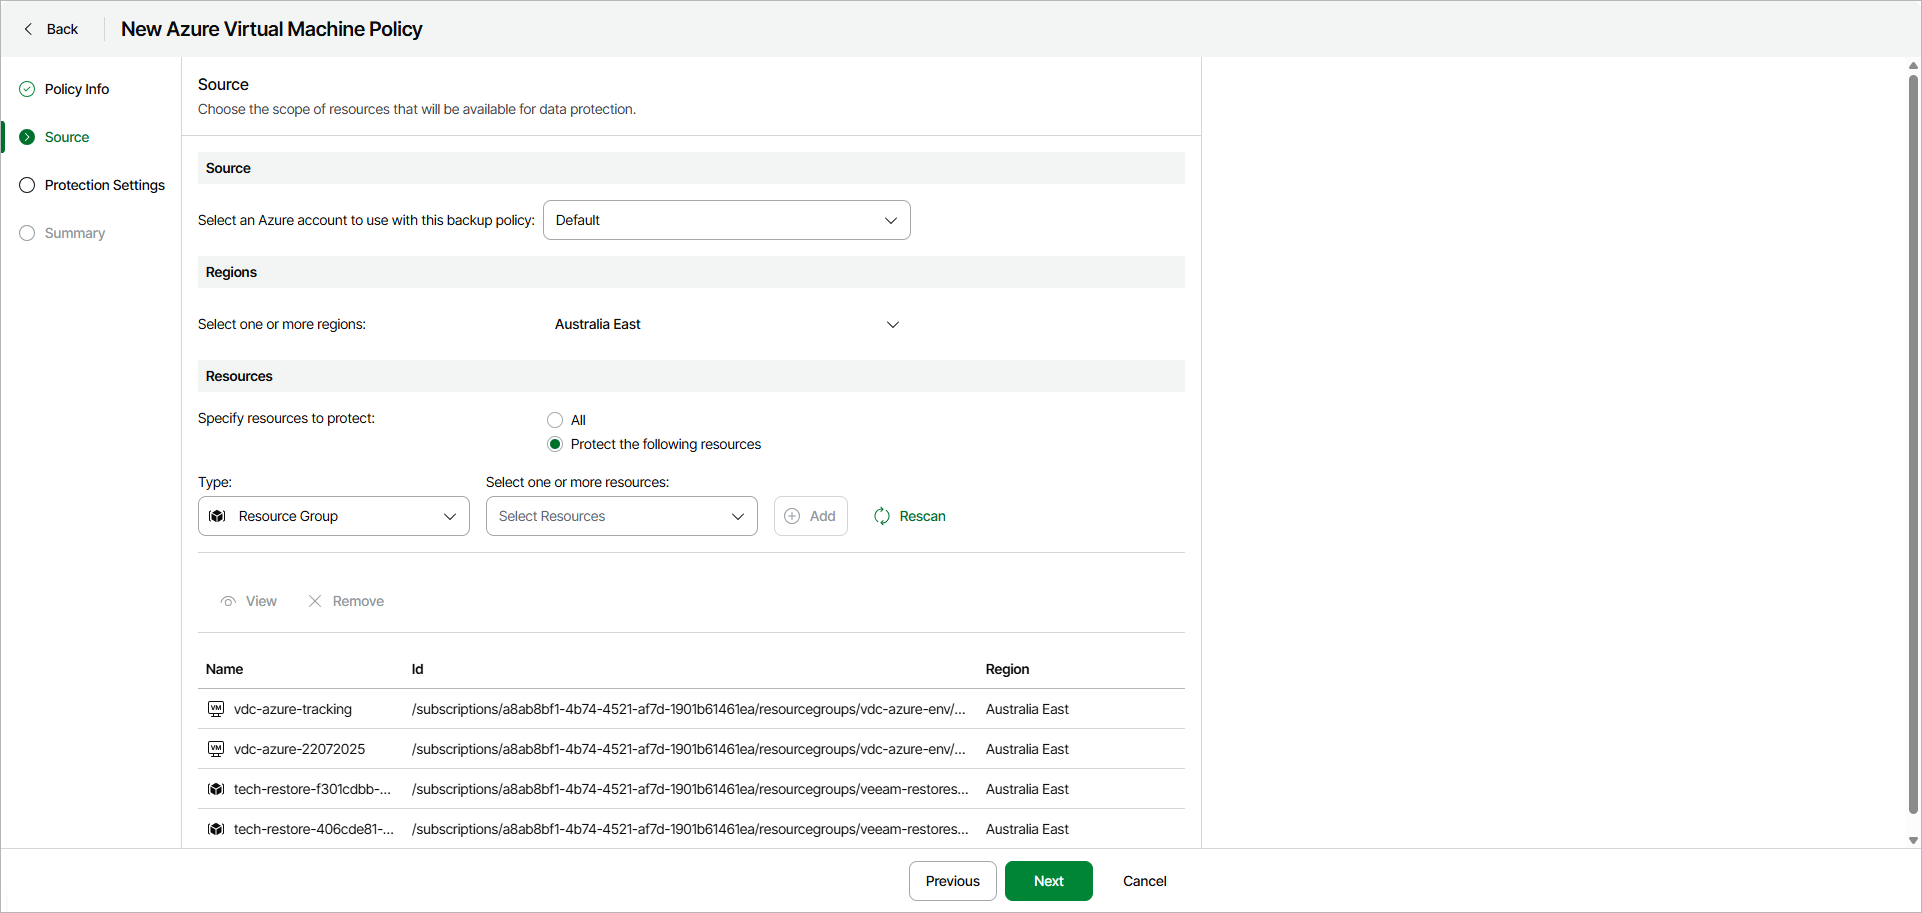Click the Previous button
This screenshot has width=1922, height=913.
click(x=952, y=881)
